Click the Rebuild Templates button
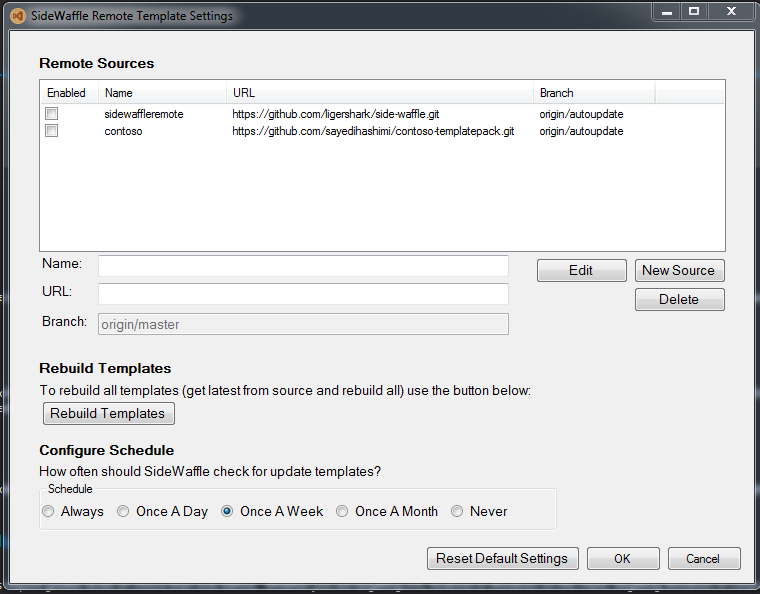The width and height of the screenshot is (760, 594). pyautogui.click(x=109, y=413)
